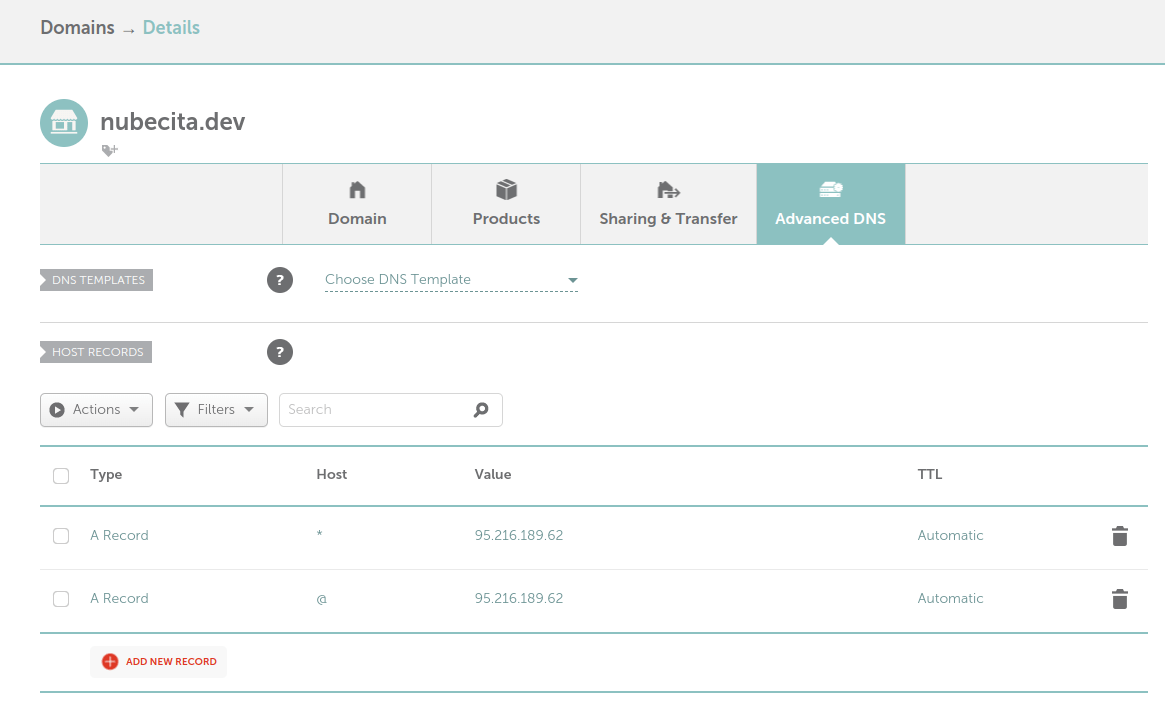The height and width of the screenshot is (714, 1165).
Task: Go back to Domains breadcrumb
Action: point(77,27)
